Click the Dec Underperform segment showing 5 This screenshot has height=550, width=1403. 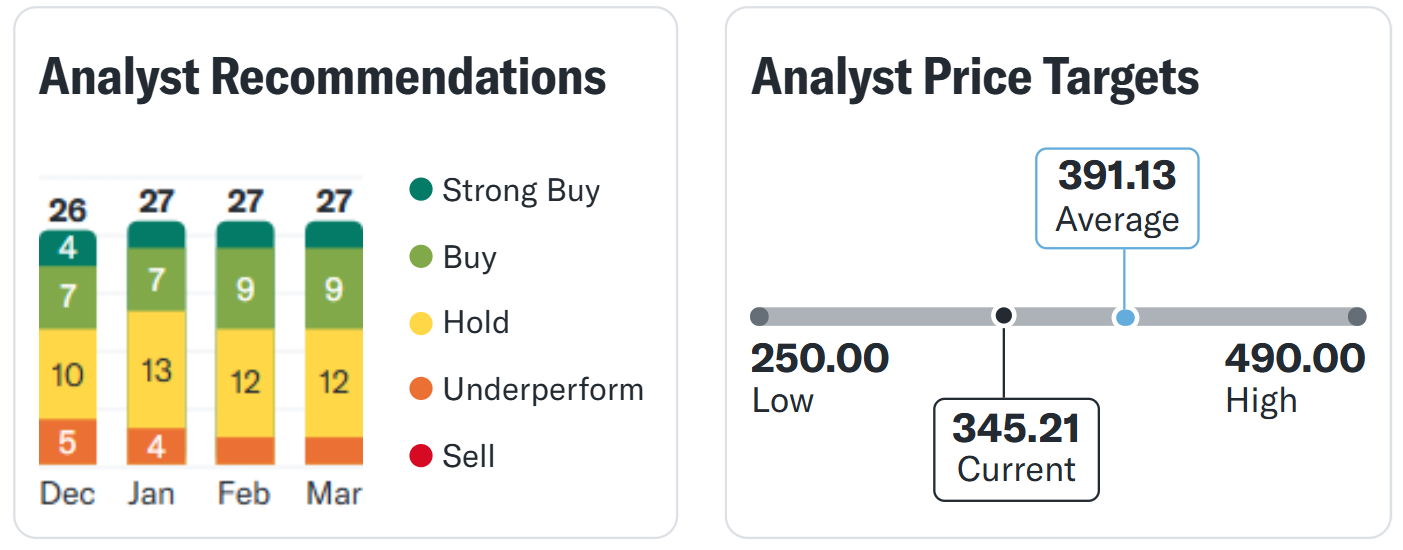coord(68,442)
